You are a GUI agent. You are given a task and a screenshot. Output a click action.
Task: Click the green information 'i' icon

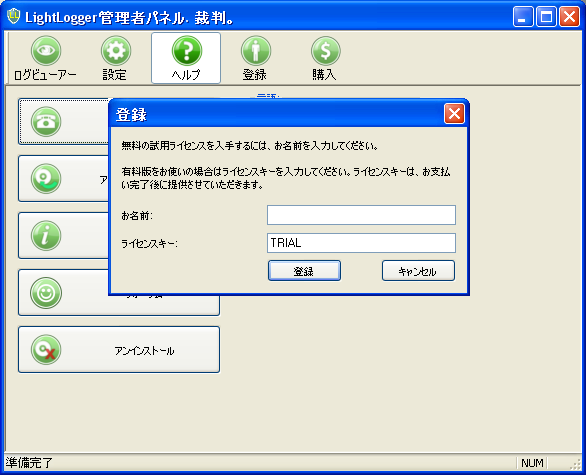click(46, 235)
